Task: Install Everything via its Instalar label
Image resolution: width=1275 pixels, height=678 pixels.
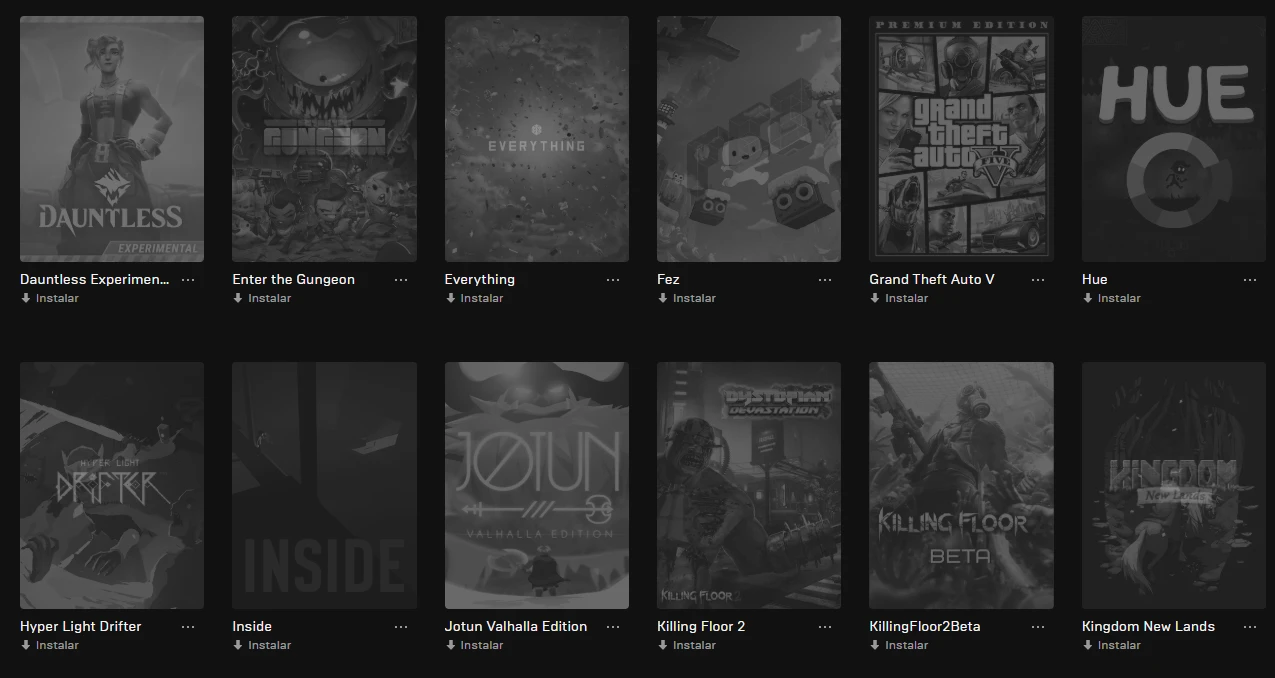Action: coord(482,298)
